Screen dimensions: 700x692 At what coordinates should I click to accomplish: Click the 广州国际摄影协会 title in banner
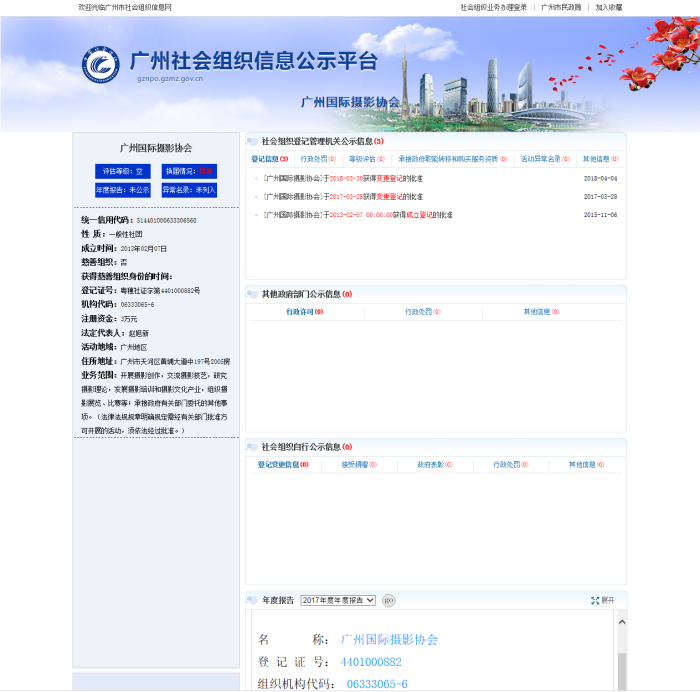click(350, 102)
